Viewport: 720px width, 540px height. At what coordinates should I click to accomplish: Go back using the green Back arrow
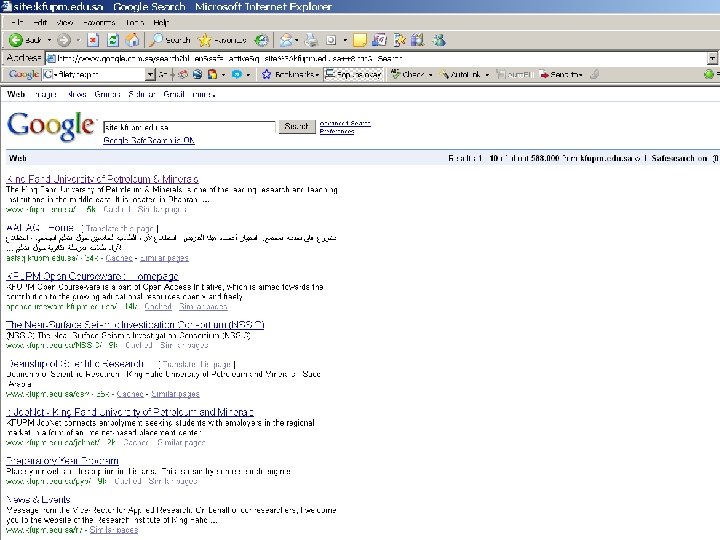[x=25, y=40]
